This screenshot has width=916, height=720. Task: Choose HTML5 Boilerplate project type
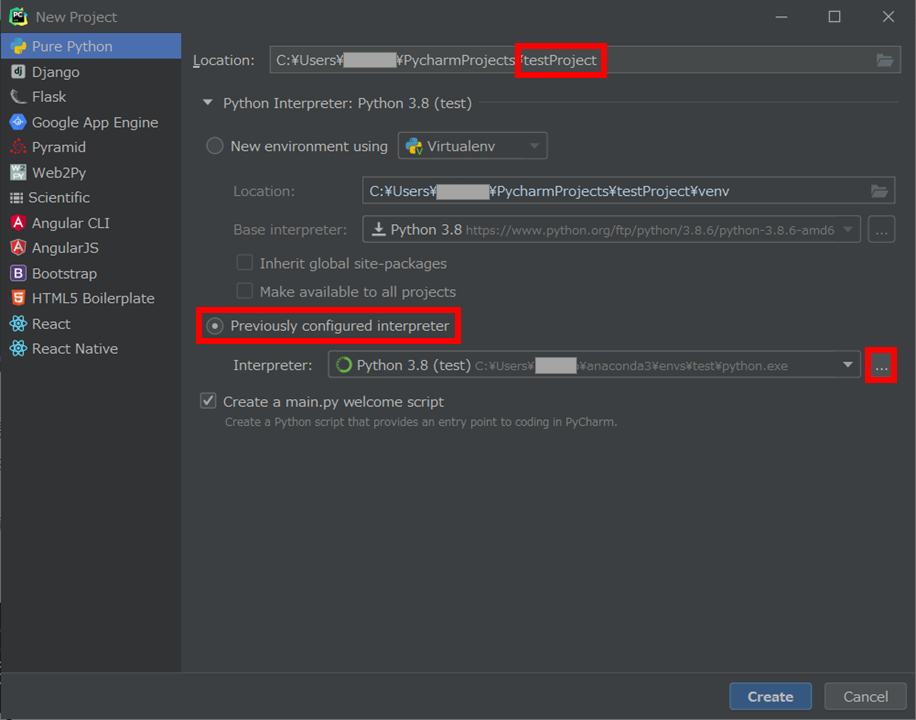(x=91, y=298)
